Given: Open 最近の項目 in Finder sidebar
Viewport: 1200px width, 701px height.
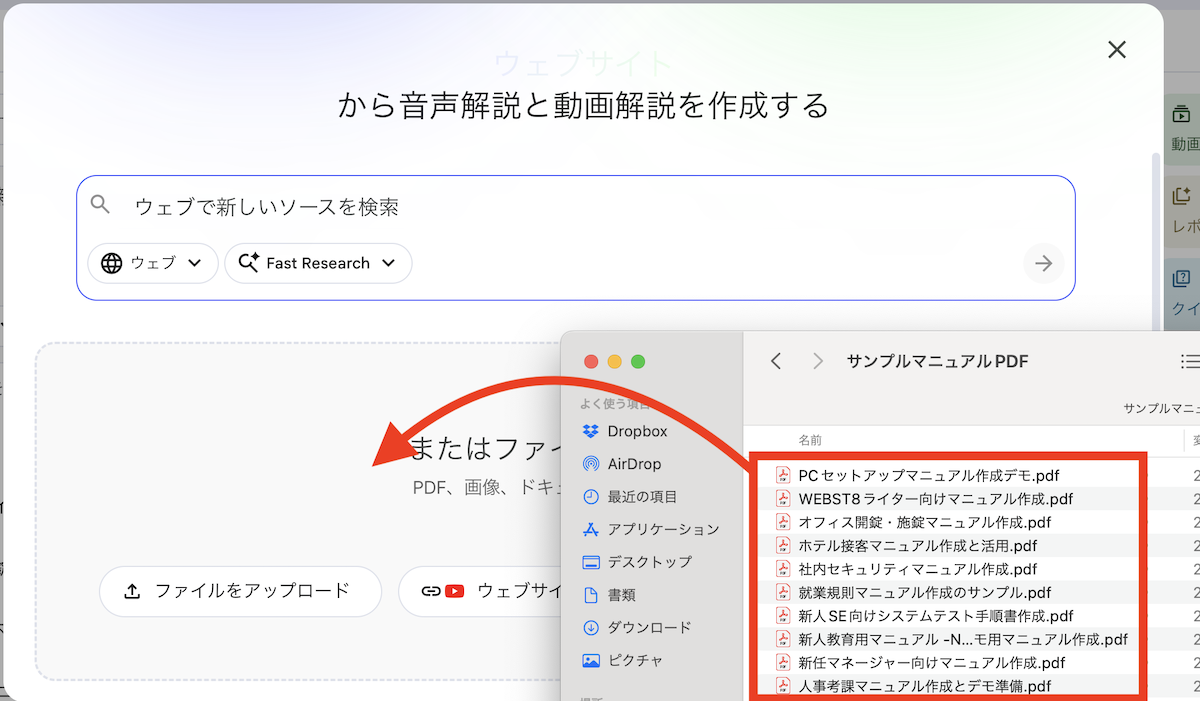Looking at the screenshot, I should click(x=641, y=497).
